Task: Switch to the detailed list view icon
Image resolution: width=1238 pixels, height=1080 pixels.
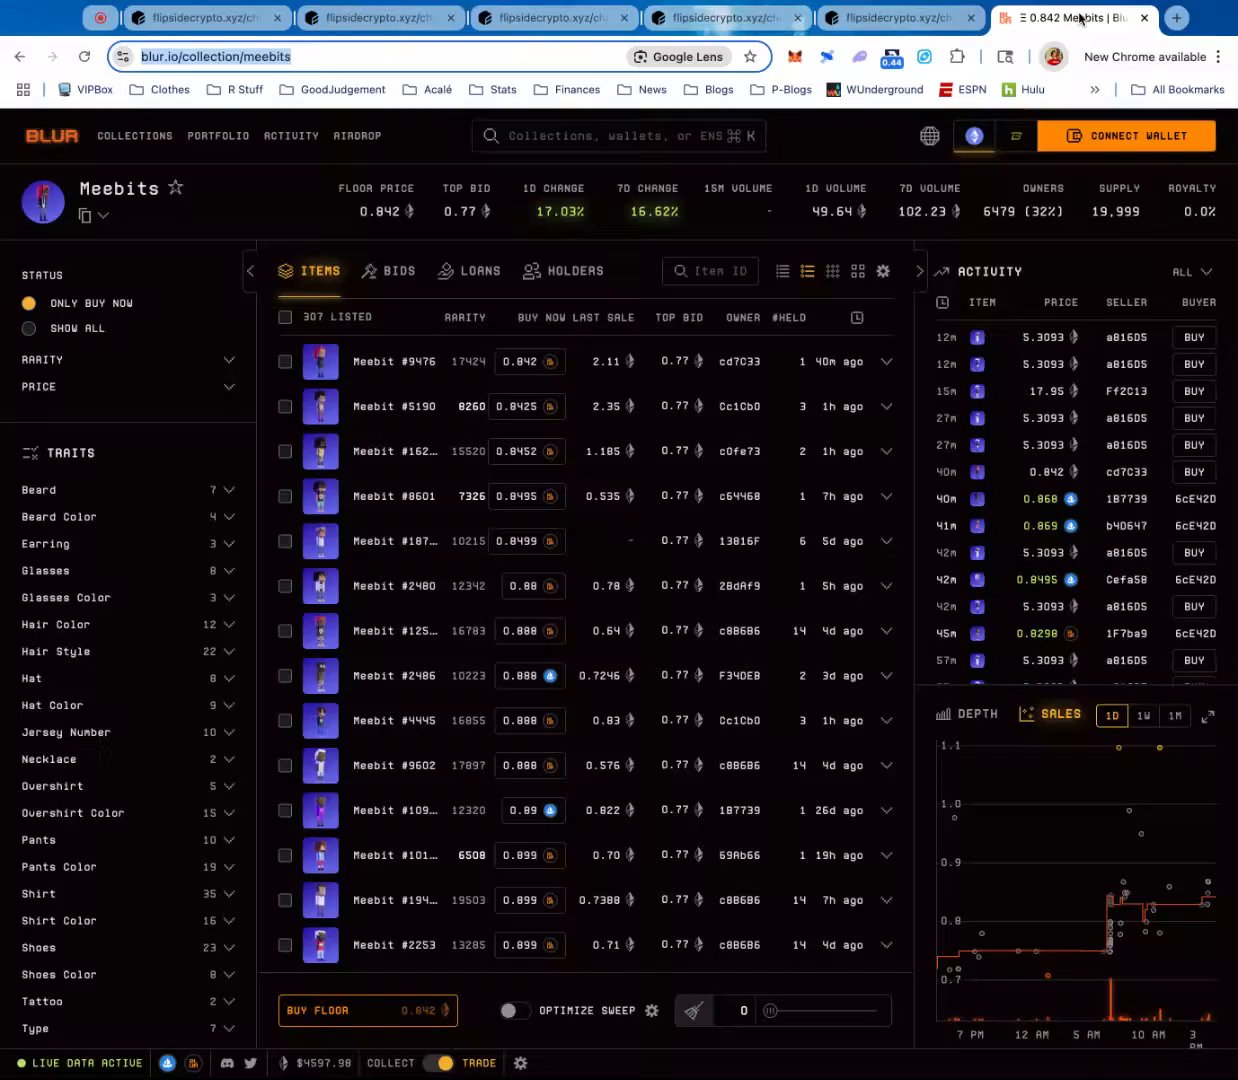Action: pyautogui.click(x=808, y=271)
